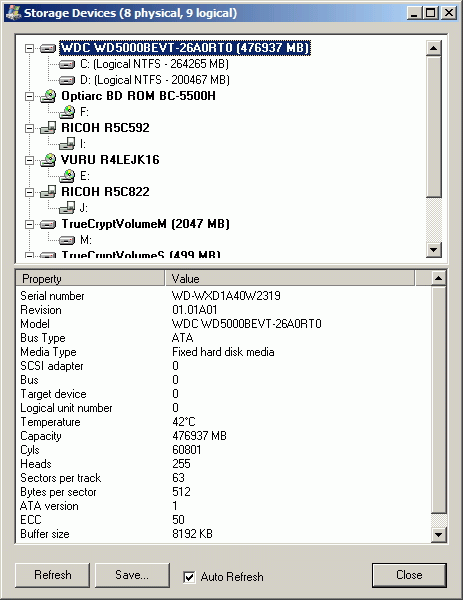The image size is (463, 600).
Task: Click the Storage Devices title bar app icon
Action: pos(13,13)
